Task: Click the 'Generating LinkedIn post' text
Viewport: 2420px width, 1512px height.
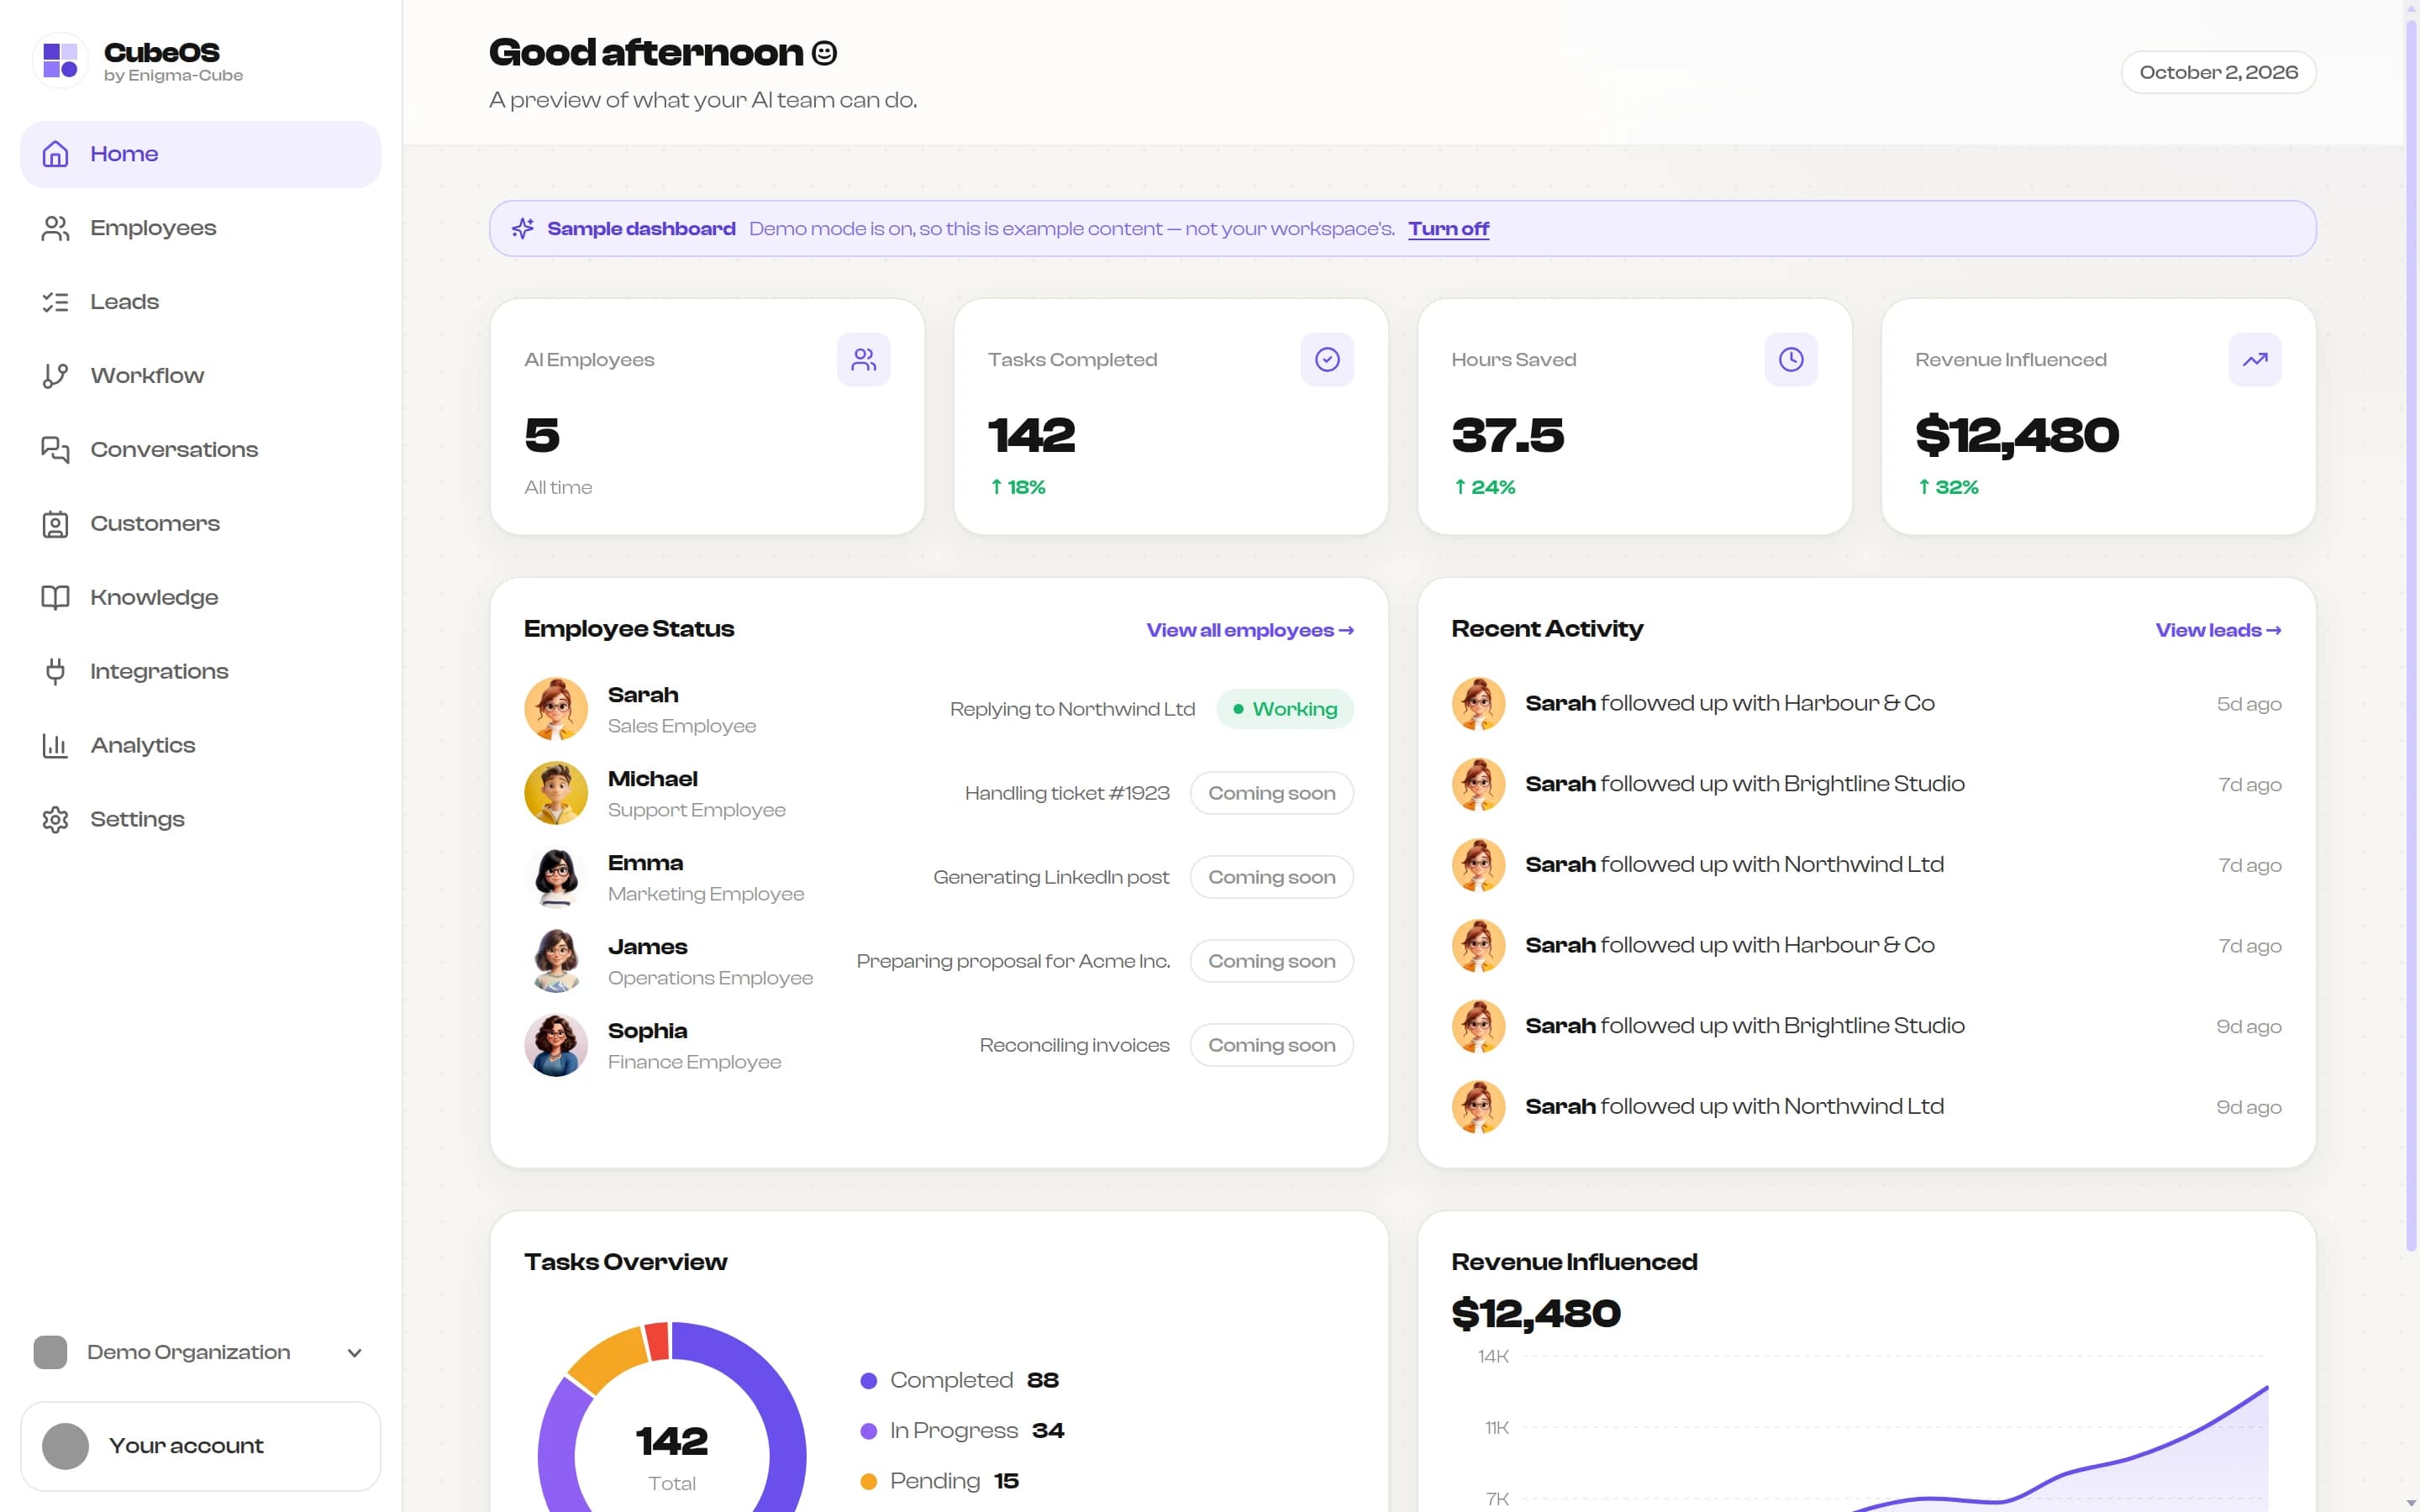Action: click(1051, 877)
